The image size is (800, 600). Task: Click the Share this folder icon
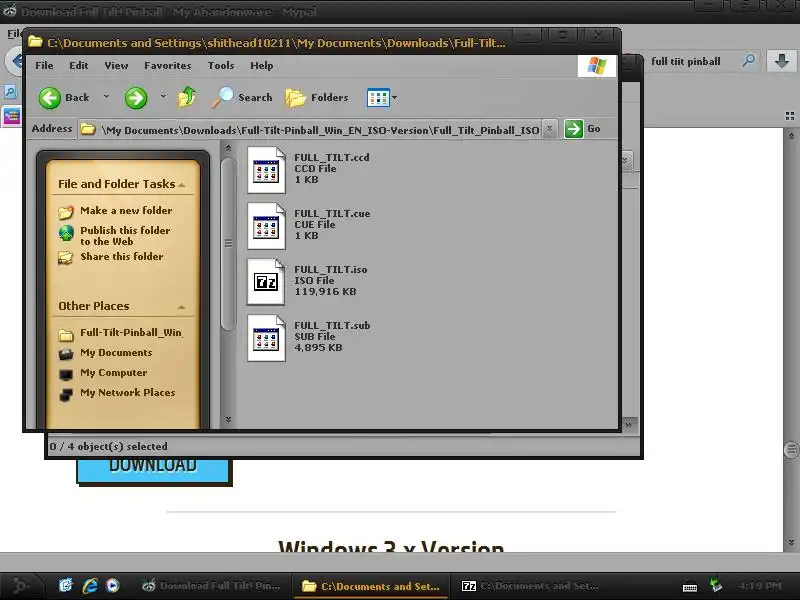click(65, 258)
